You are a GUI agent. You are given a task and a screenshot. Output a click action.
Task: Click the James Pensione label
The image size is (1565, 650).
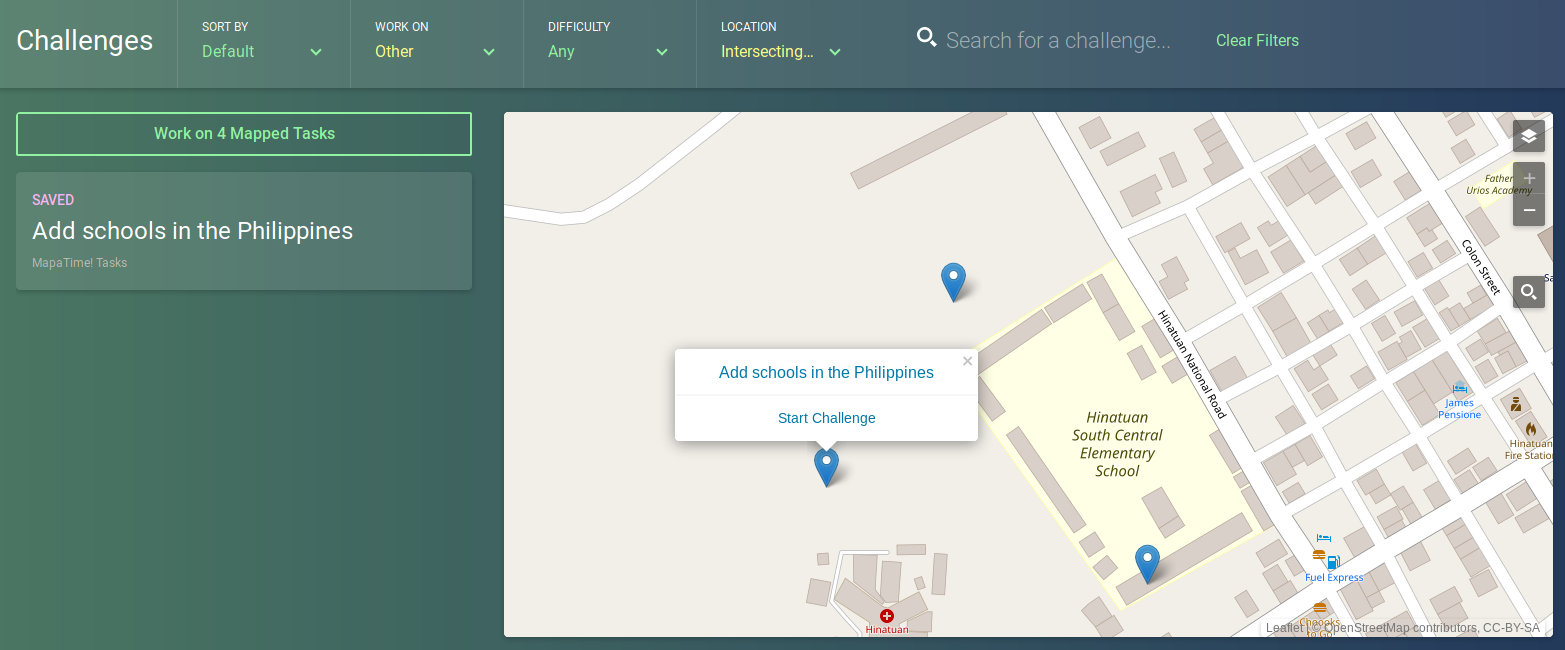pos(1459,408)
